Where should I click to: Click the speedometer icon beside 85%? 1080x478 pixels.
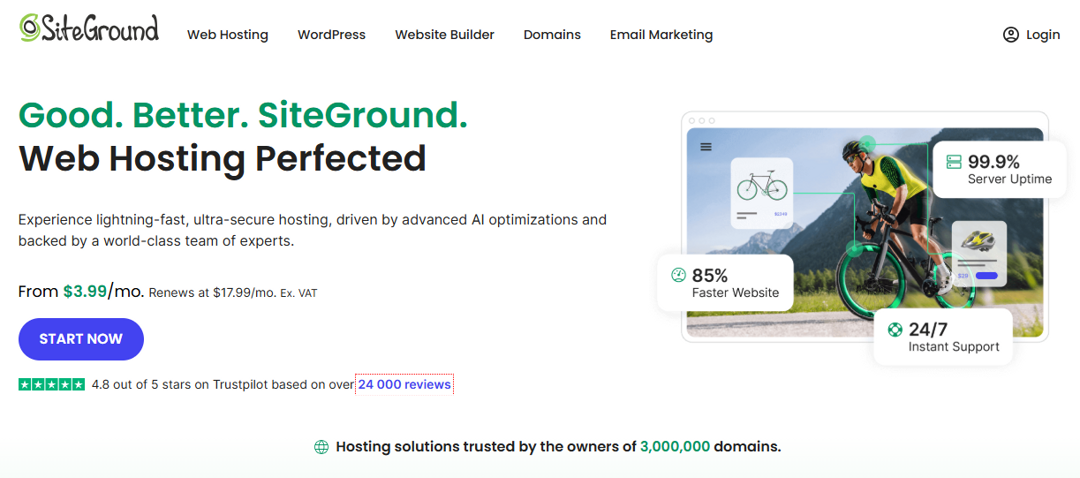coord(678,276)
